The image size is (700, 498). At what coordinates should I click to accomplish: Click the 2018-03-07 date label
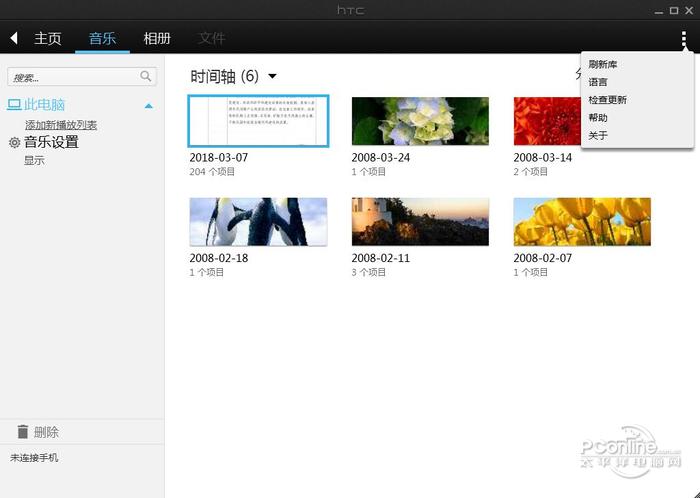click(219, 158)
